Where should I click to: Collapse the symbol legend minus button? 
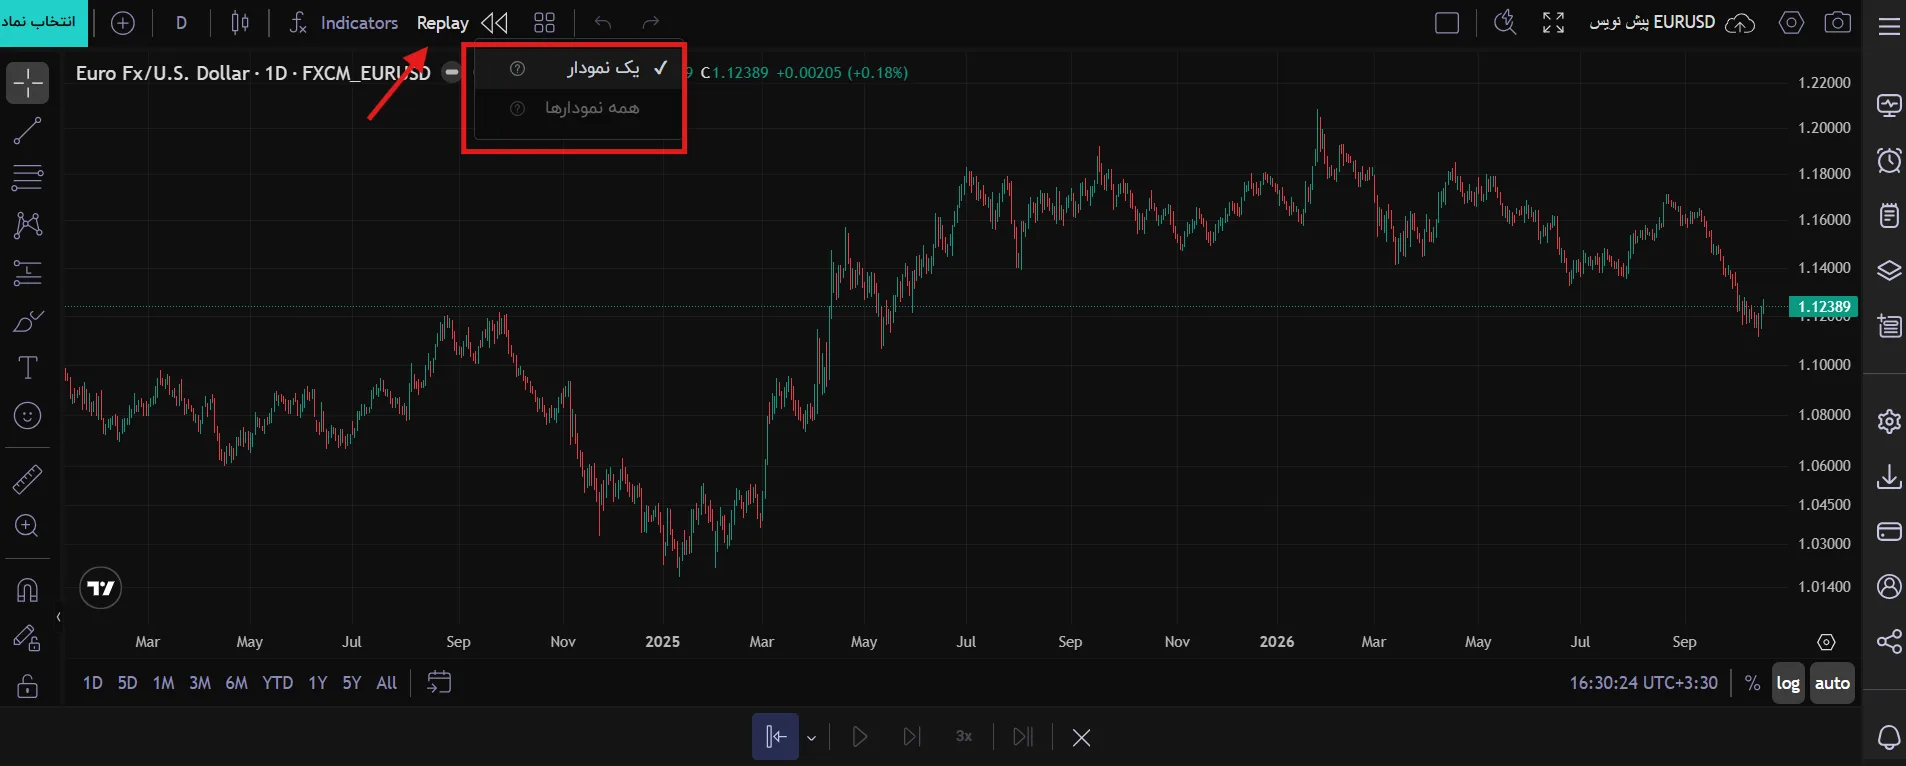pyautogui.click(x=452, y=72)
